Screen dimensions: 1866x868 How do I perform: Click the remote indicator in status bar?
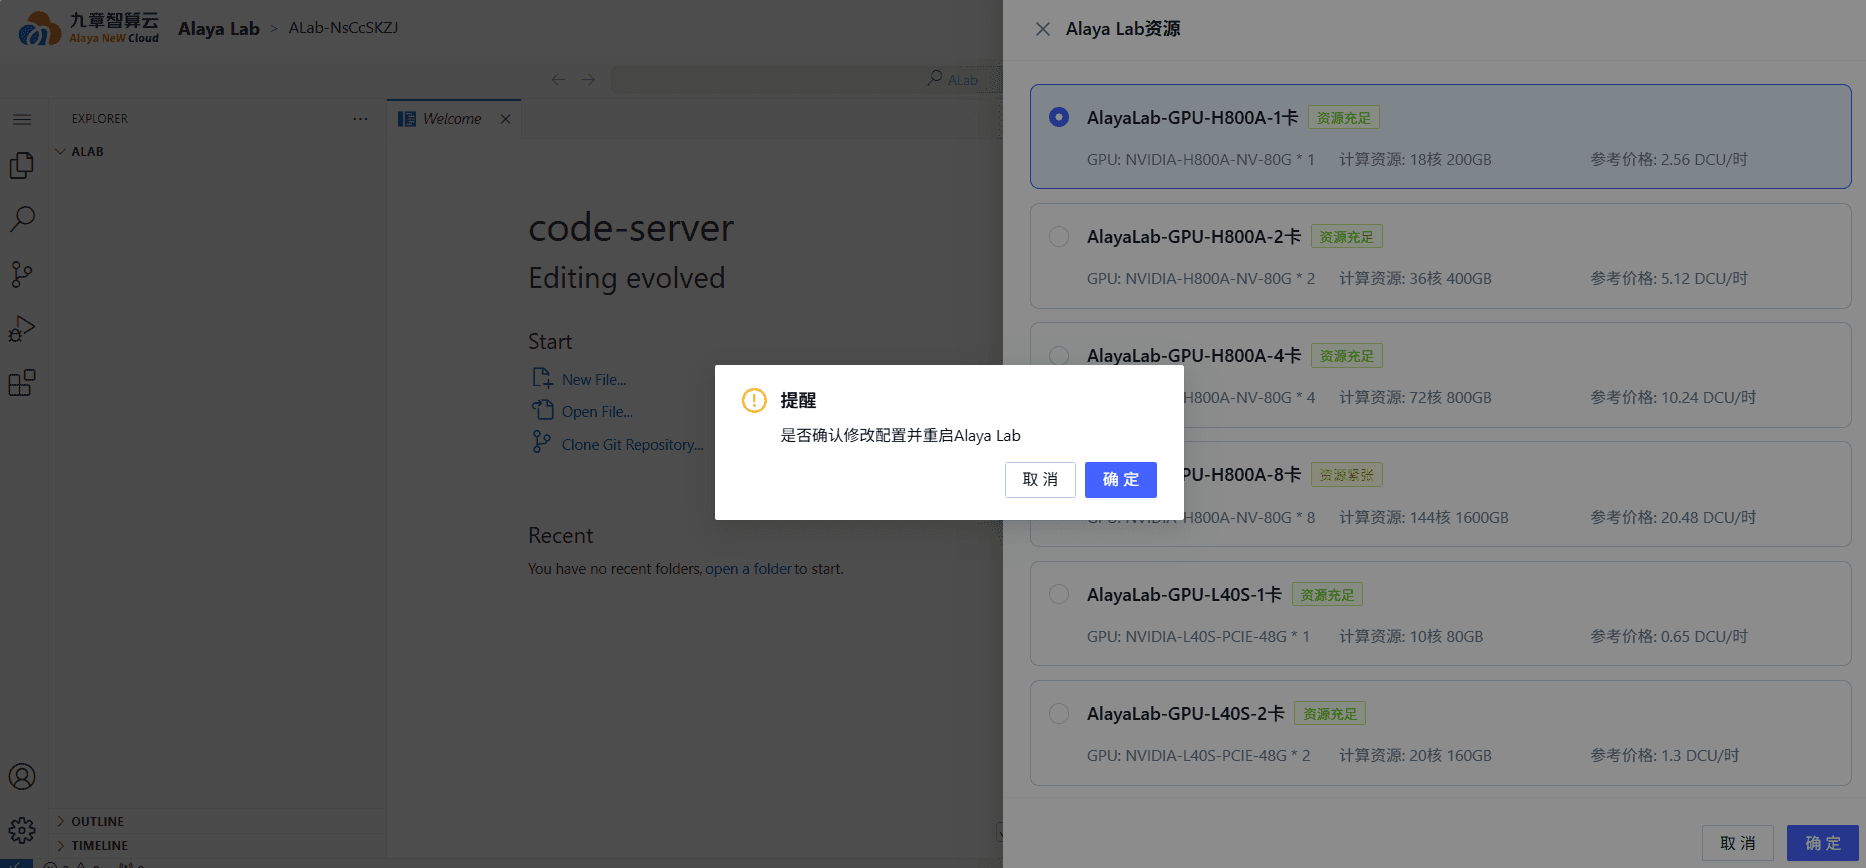click(16, 863)
